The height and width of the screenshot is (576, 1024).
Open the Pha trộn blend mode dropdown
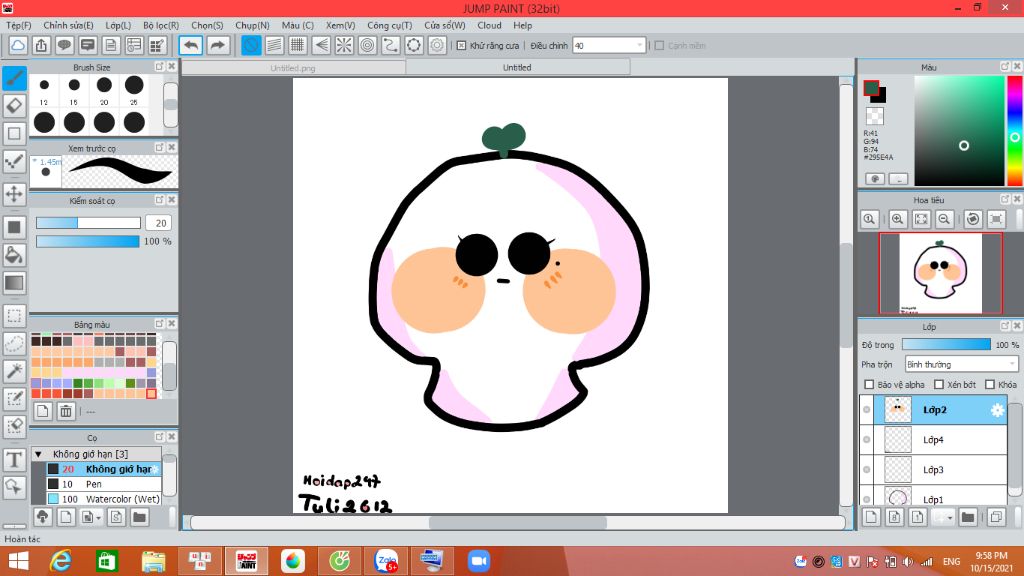(x=961, y=364)
